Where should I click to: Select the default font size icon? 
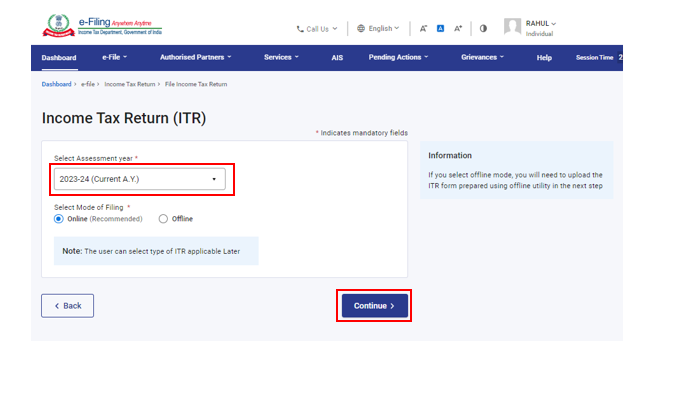coord(440,29)
